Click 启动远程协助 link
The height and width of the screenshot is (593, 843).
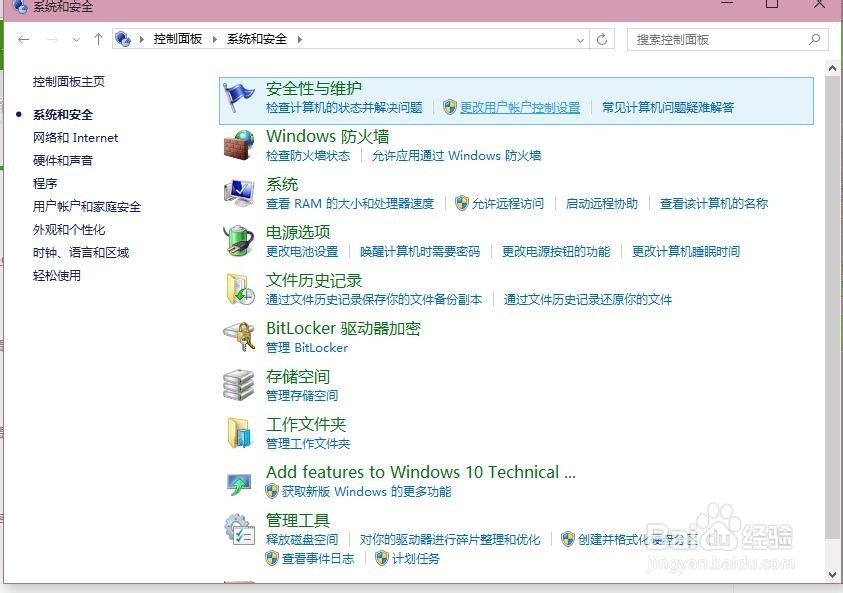pyautogui.click(x=602, y=204)
